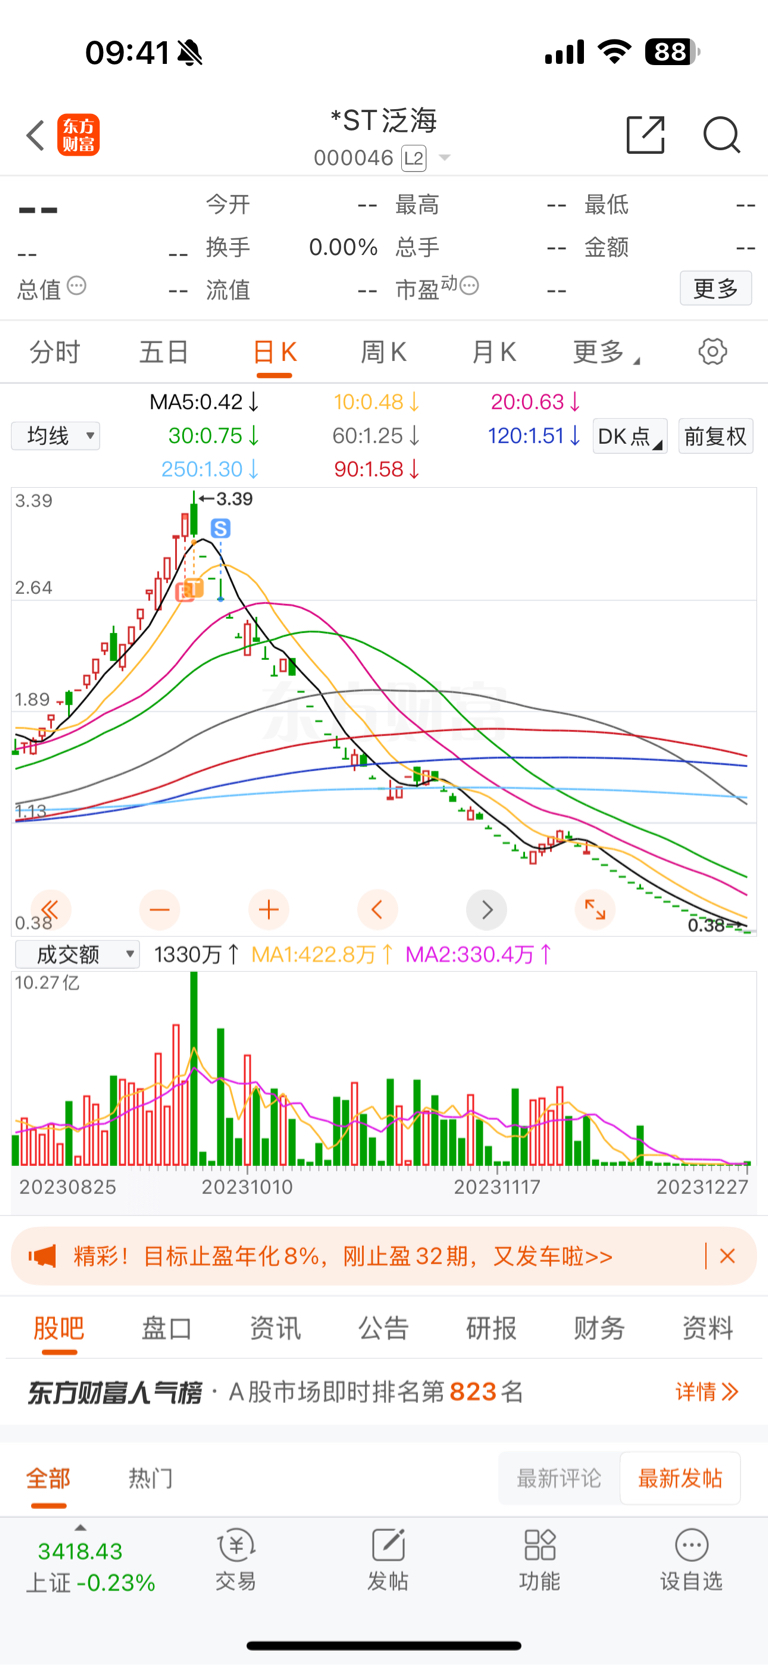This screenshot has height=1665, width=768.
Task: Tap the 60:1.25 moving average label
Action: [376, 436]
